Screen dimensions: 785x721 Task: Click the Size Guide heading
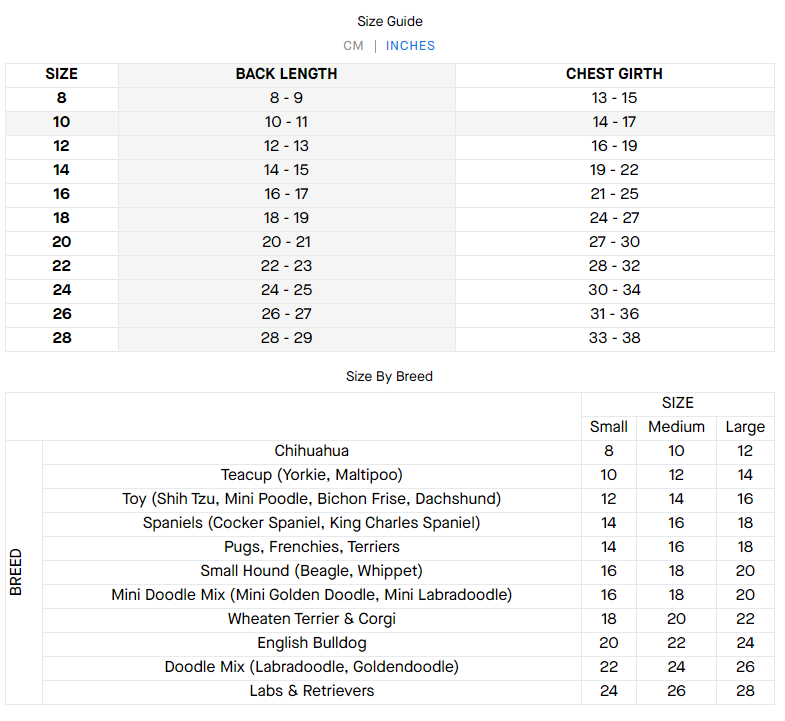point(390,21)
